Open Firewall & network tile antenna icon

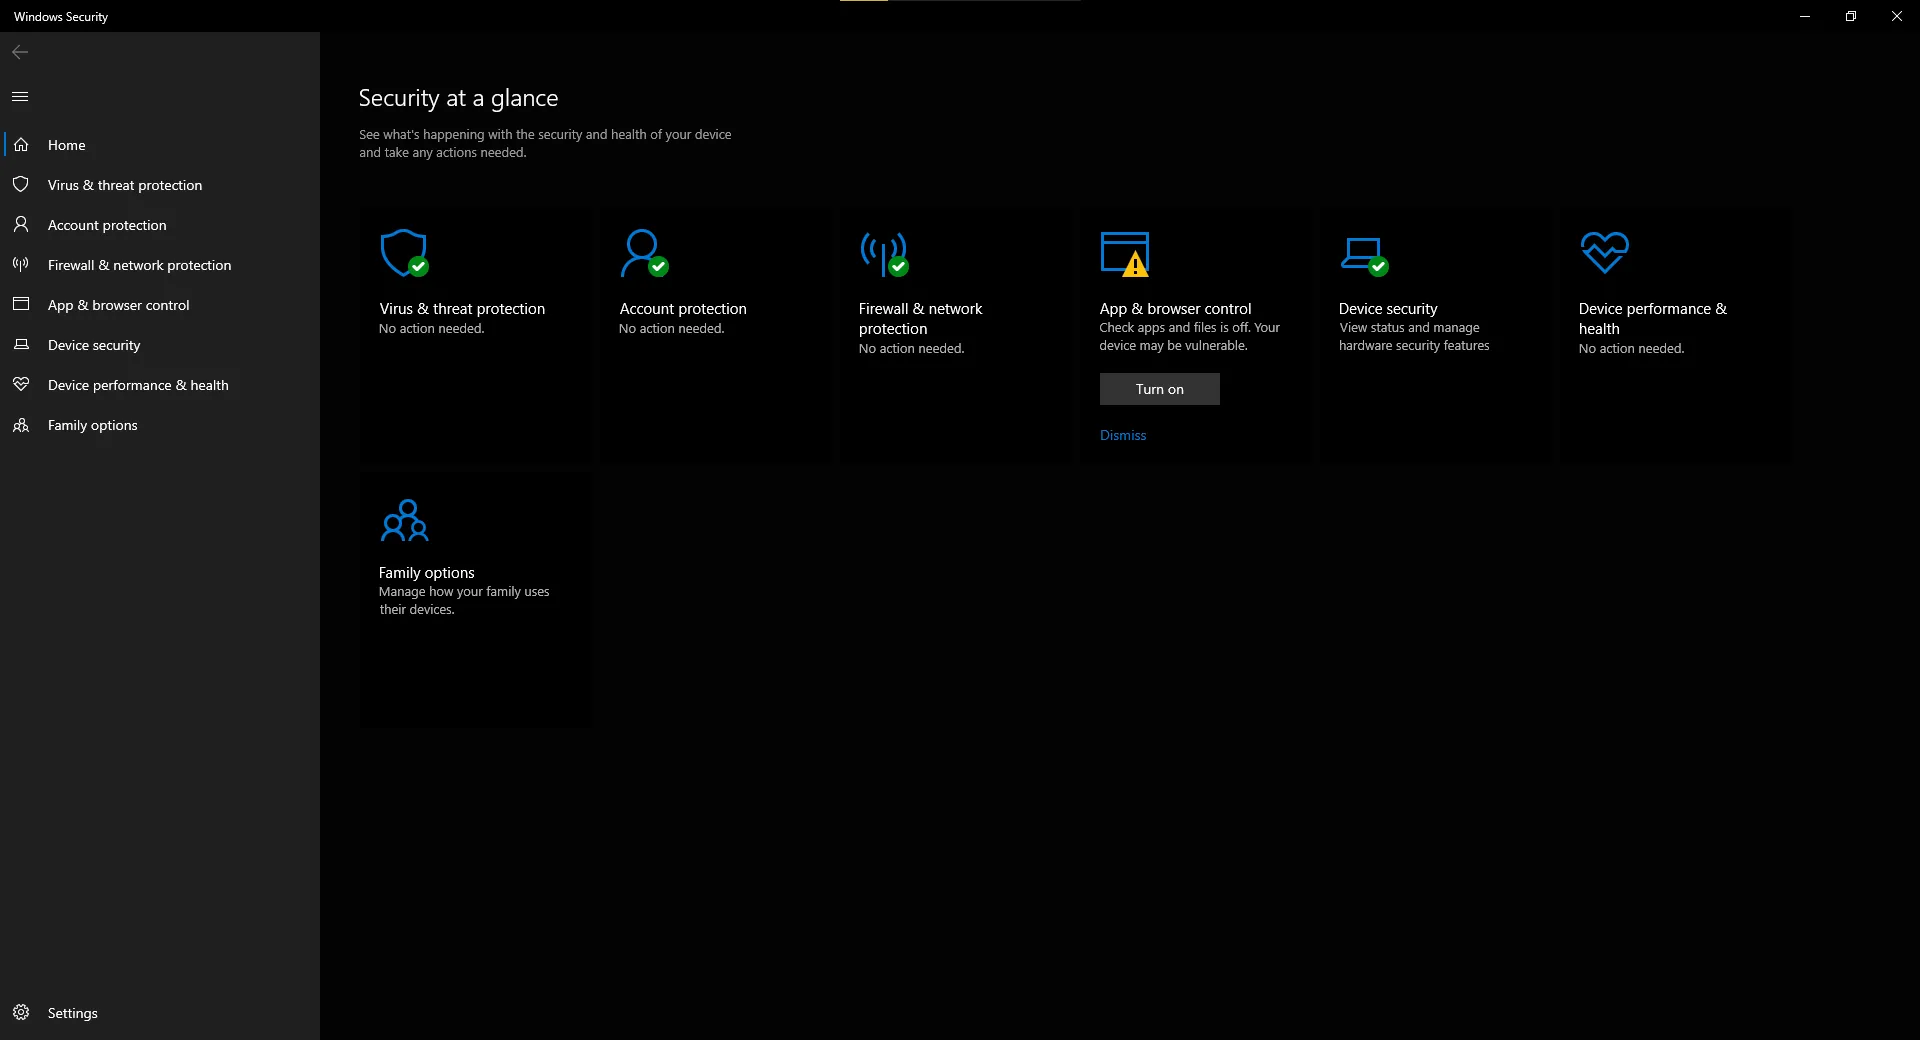(x=884, y=254)
